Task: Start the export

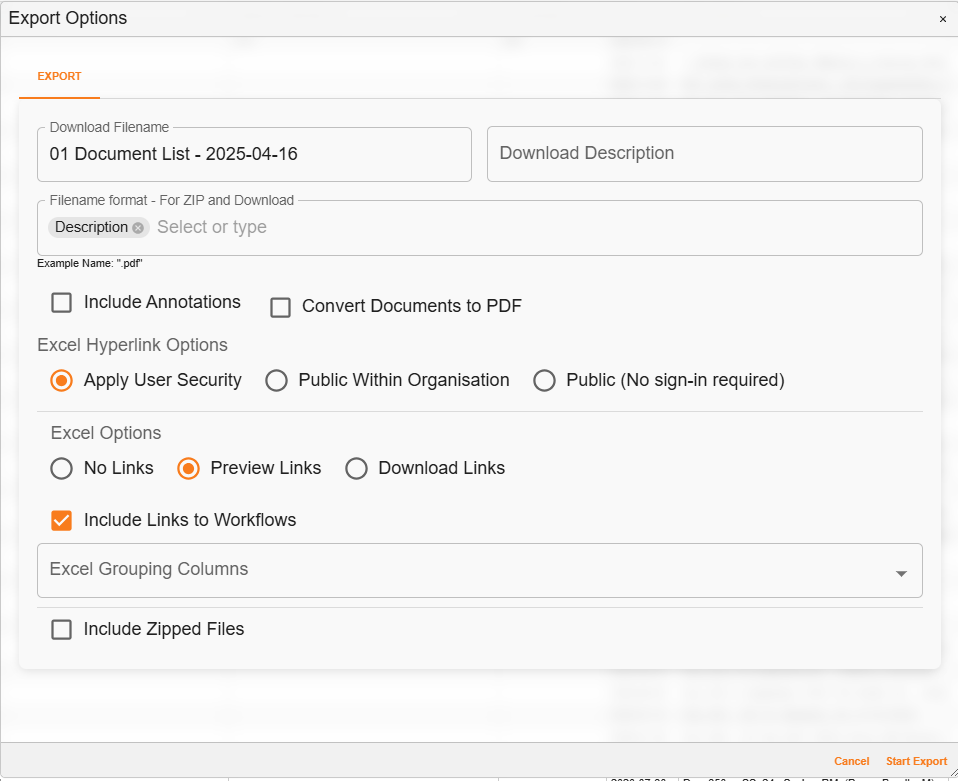Action: 916,761
